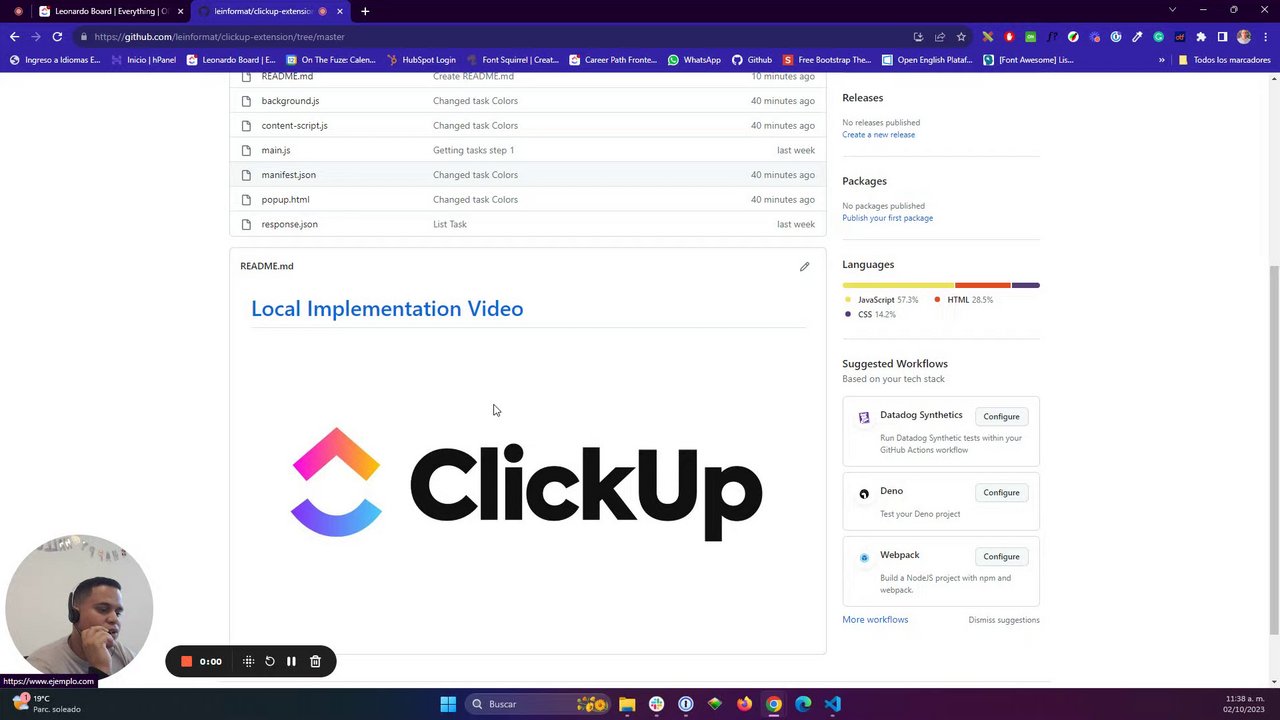The width and height of the screenshot is (1280, 720).
Task: Open the Windows Start menu
Action: 448,704
